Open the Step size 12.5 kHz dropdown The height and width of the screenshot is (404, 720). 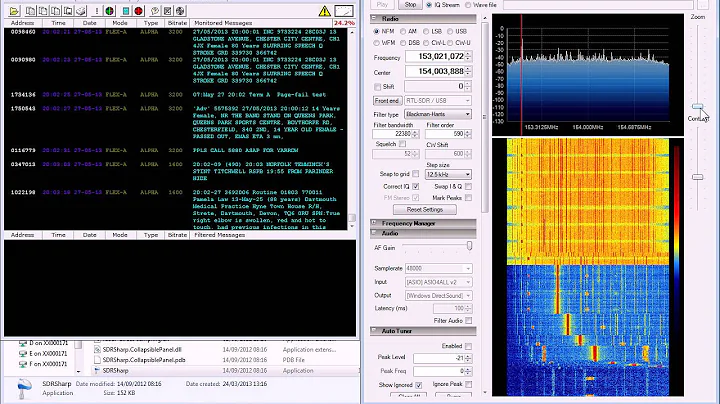click(x=448, y=174)
